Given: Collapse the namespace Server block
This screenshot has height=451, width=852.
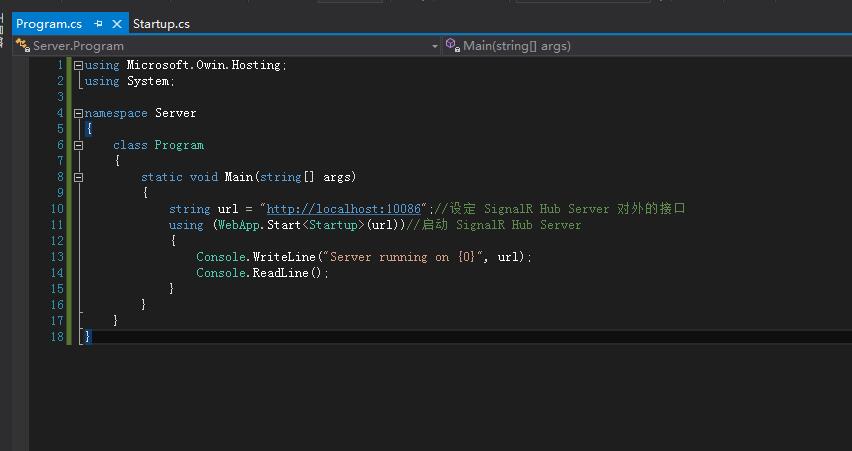Looking at the screenshot, I should (79, 113).
